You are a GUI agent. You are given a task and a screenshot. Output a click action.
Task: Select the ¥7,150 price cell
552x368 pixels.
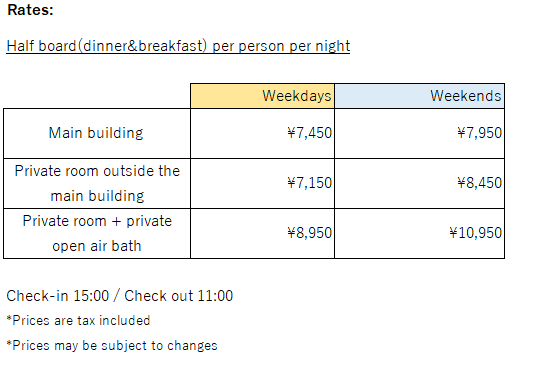tap(262, 183)
